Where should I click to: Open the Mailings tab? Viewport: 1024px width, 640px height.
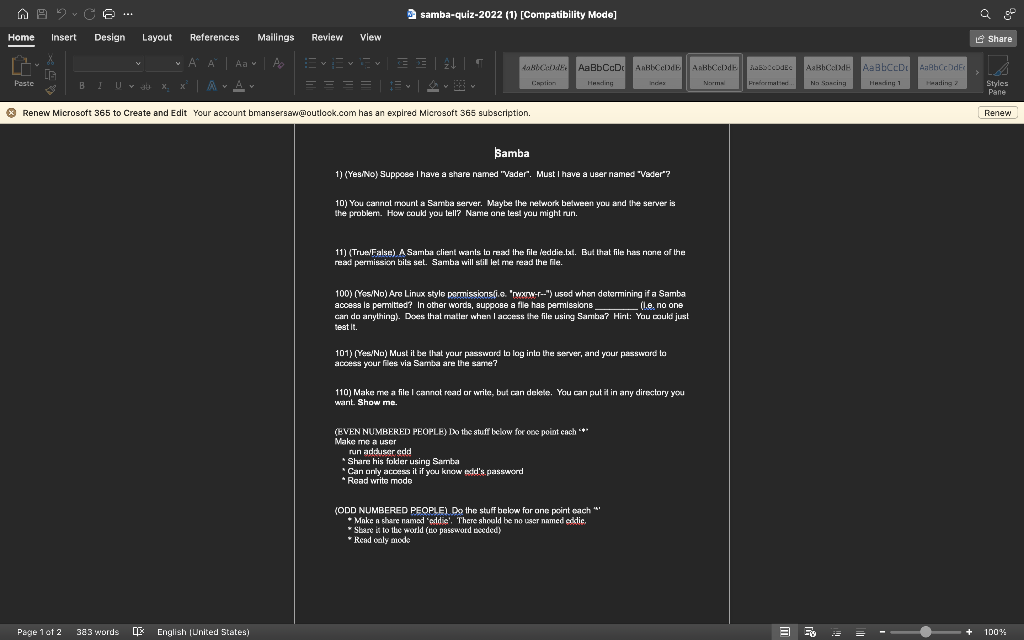pyautogui.click(x=275, y=36)
